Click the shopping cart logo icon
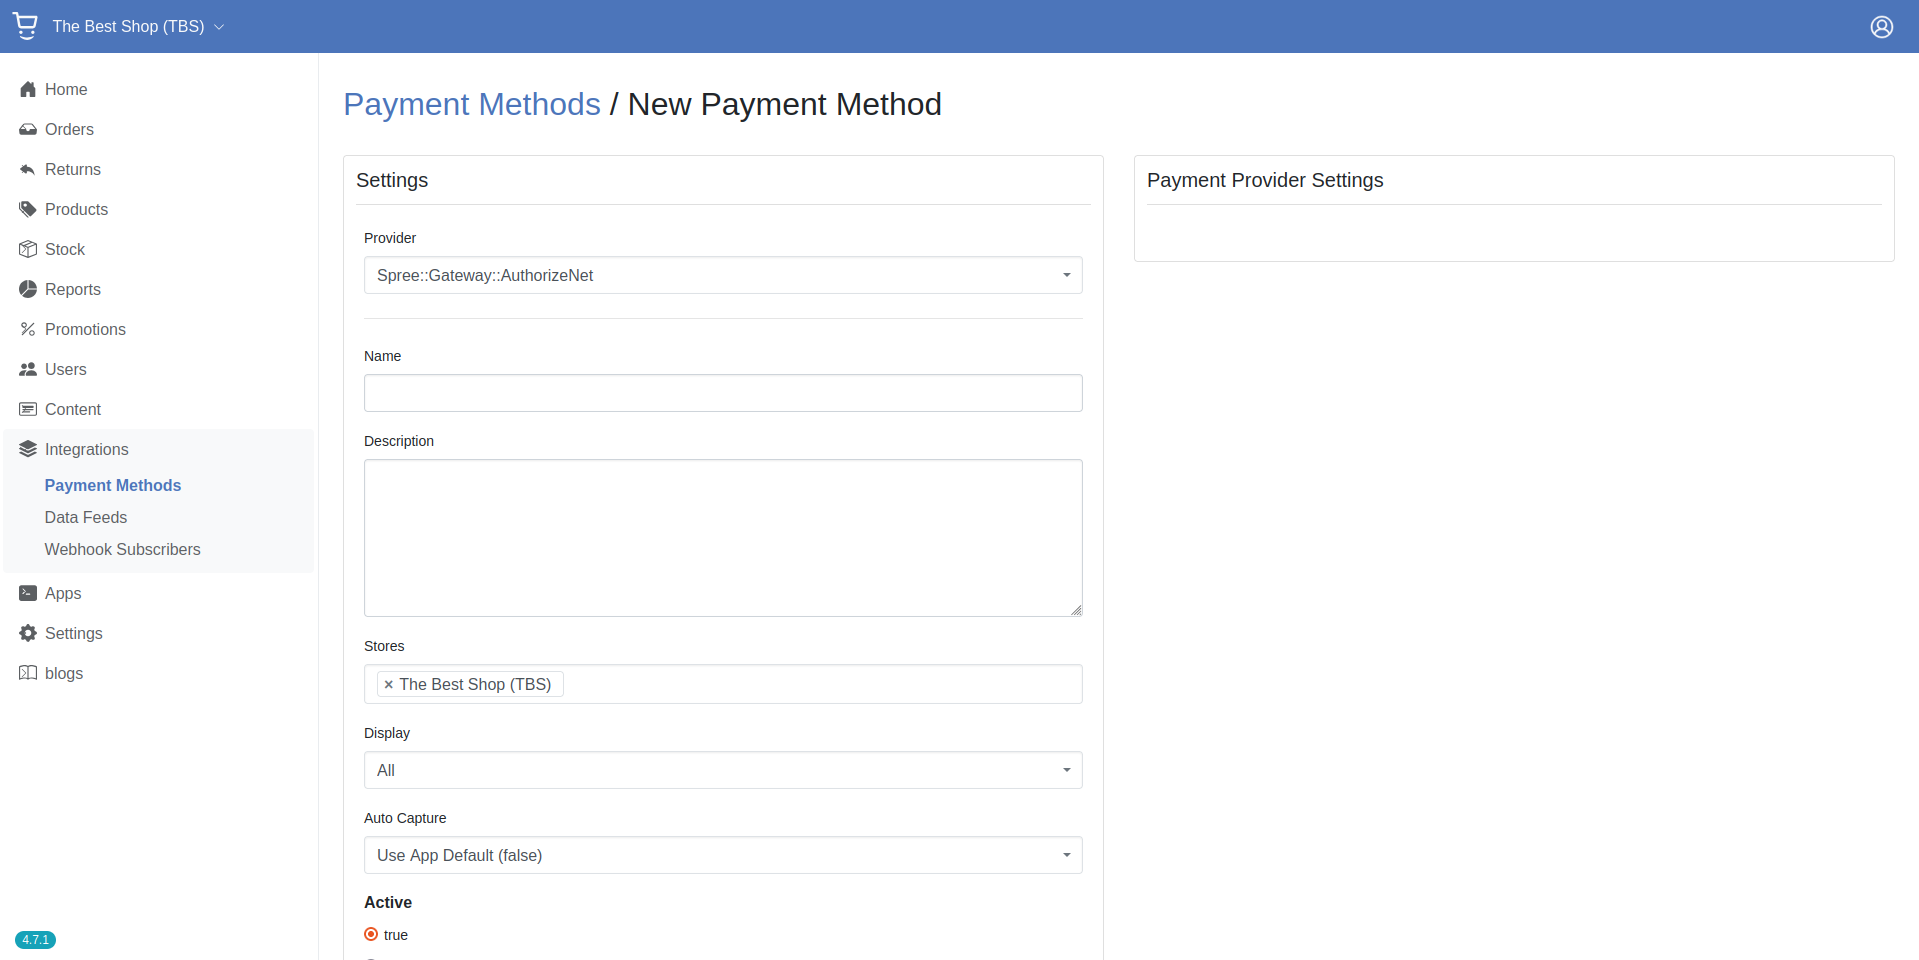 (26, 26)
